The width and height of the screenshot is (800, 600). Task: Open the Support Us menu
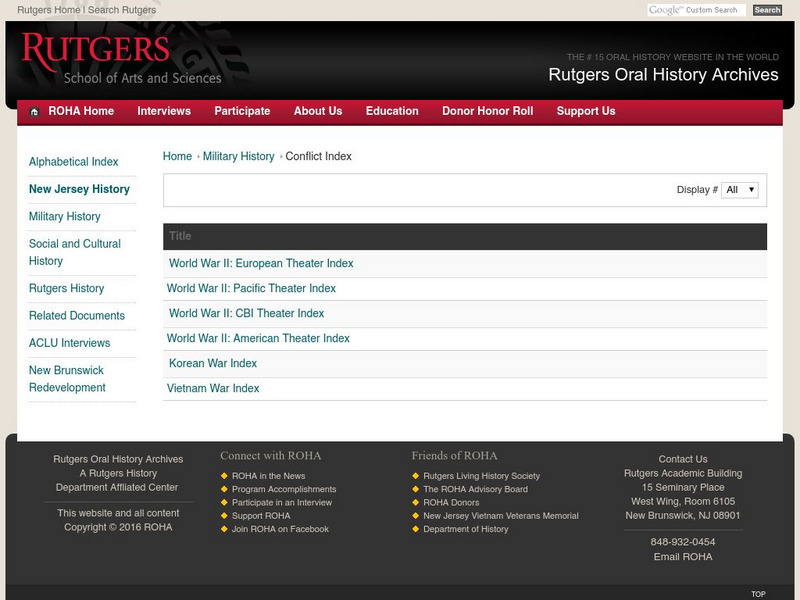click(x=586, y=111)
